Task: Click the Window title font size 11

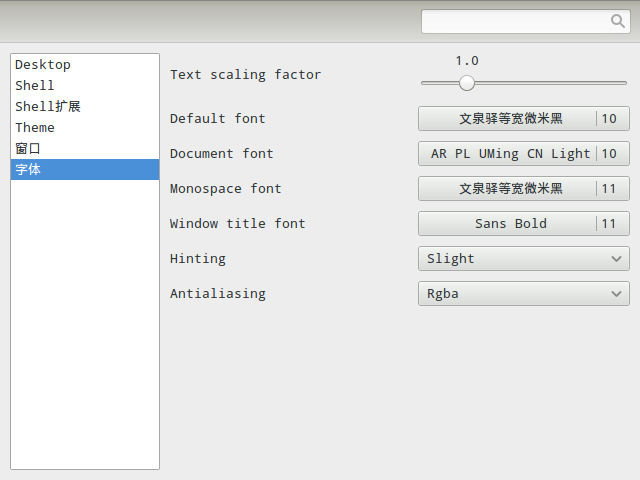Action: pyautogui.click(x=609, y=224)
